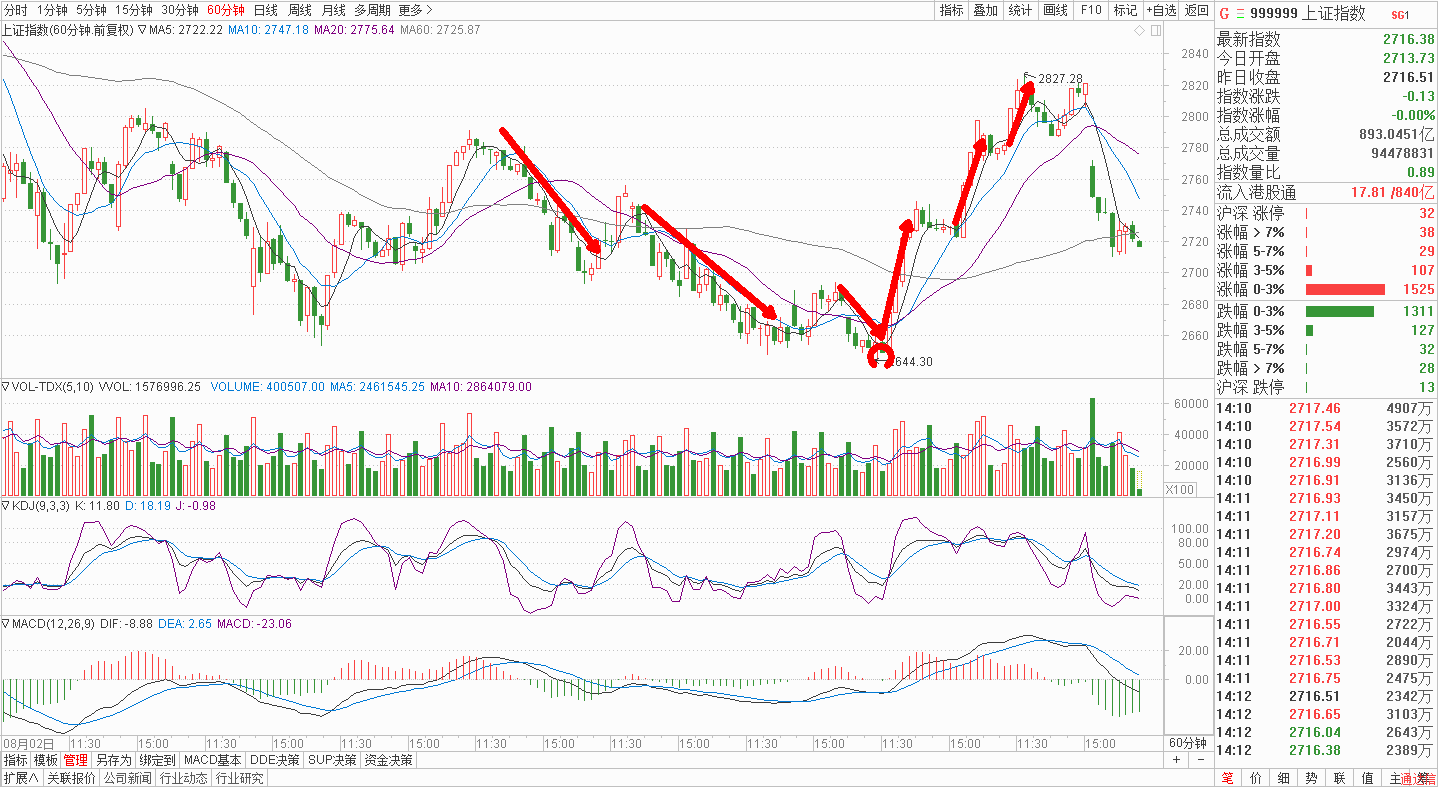Collapse the MACD indicator triangle

6,624
